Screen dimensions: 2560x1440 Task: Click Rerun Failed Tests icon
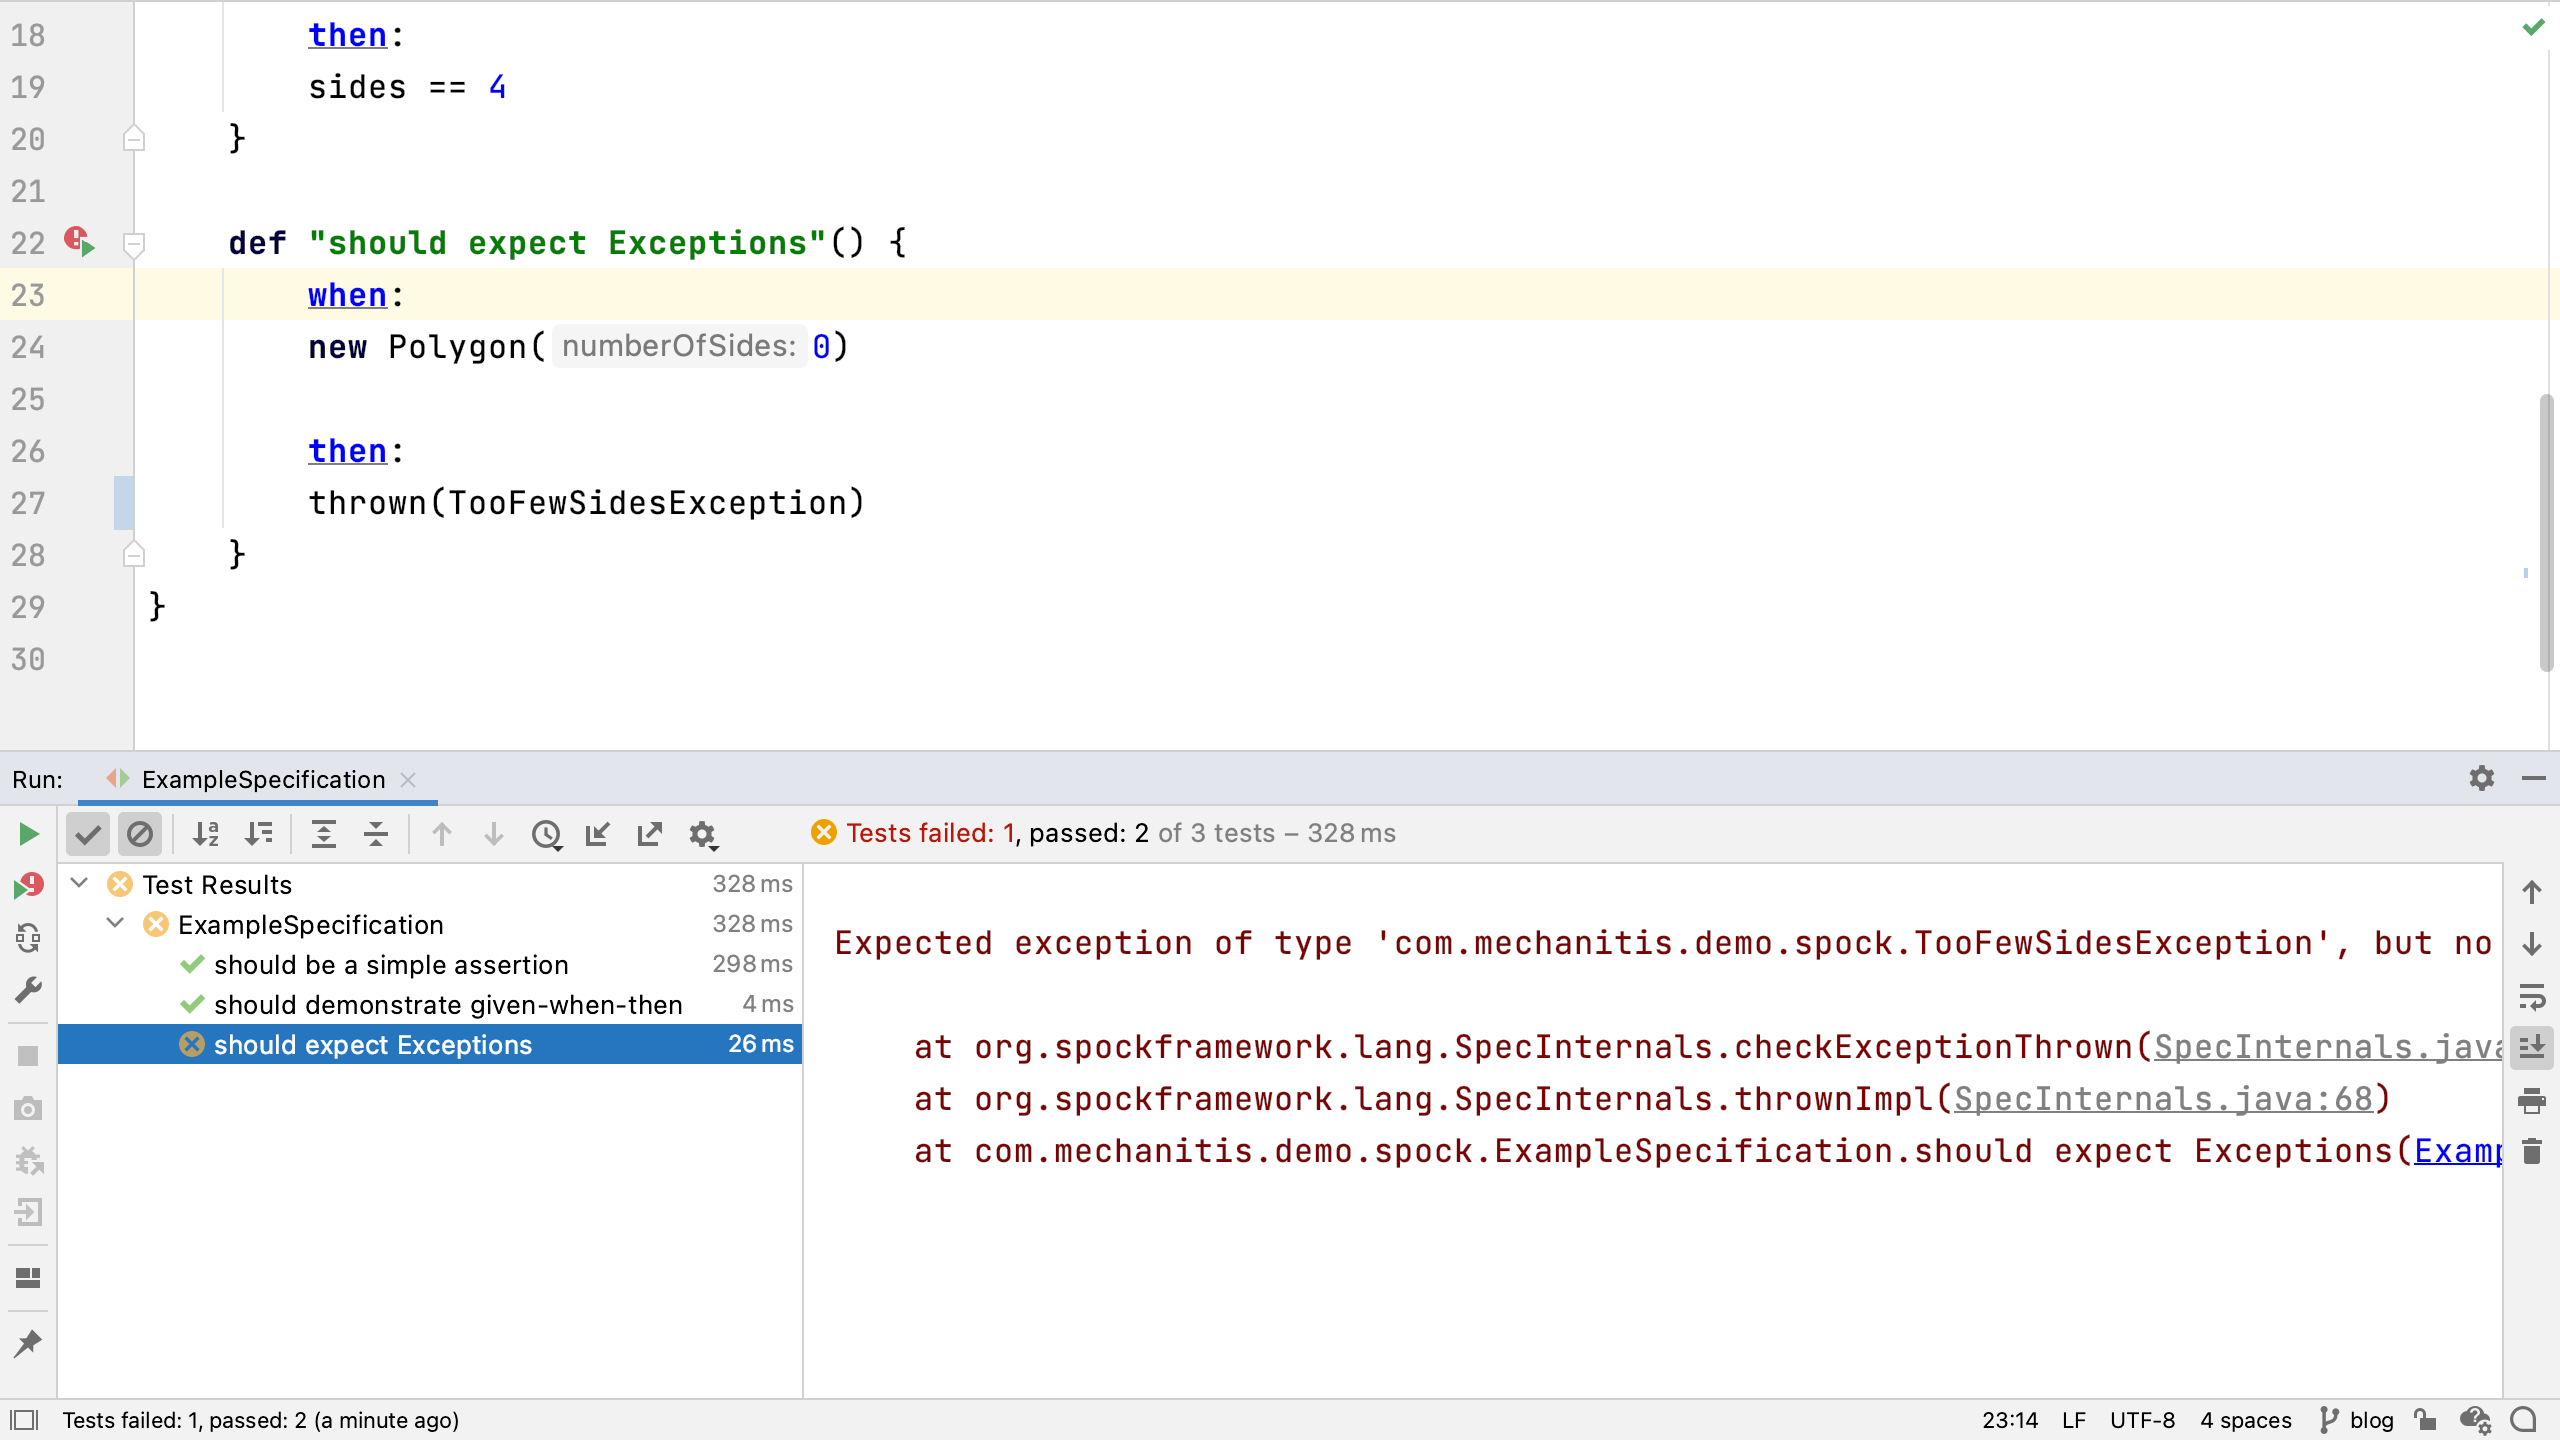pos(28,886)
